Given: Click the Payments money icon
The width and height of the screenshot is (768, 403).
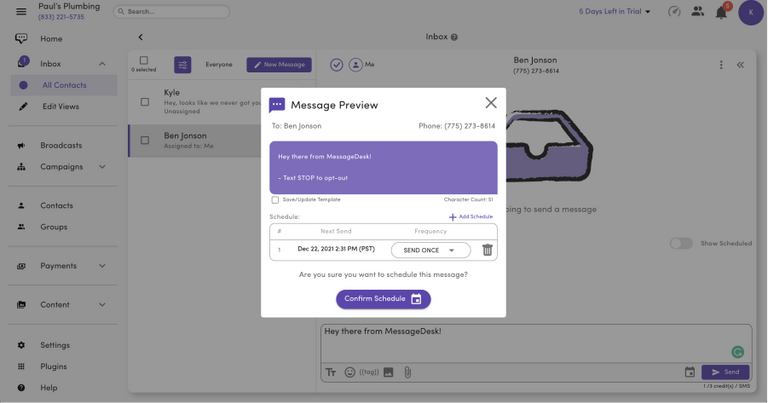Looking at the screenshot, I should pyautogui.click(x=21, y=266).
